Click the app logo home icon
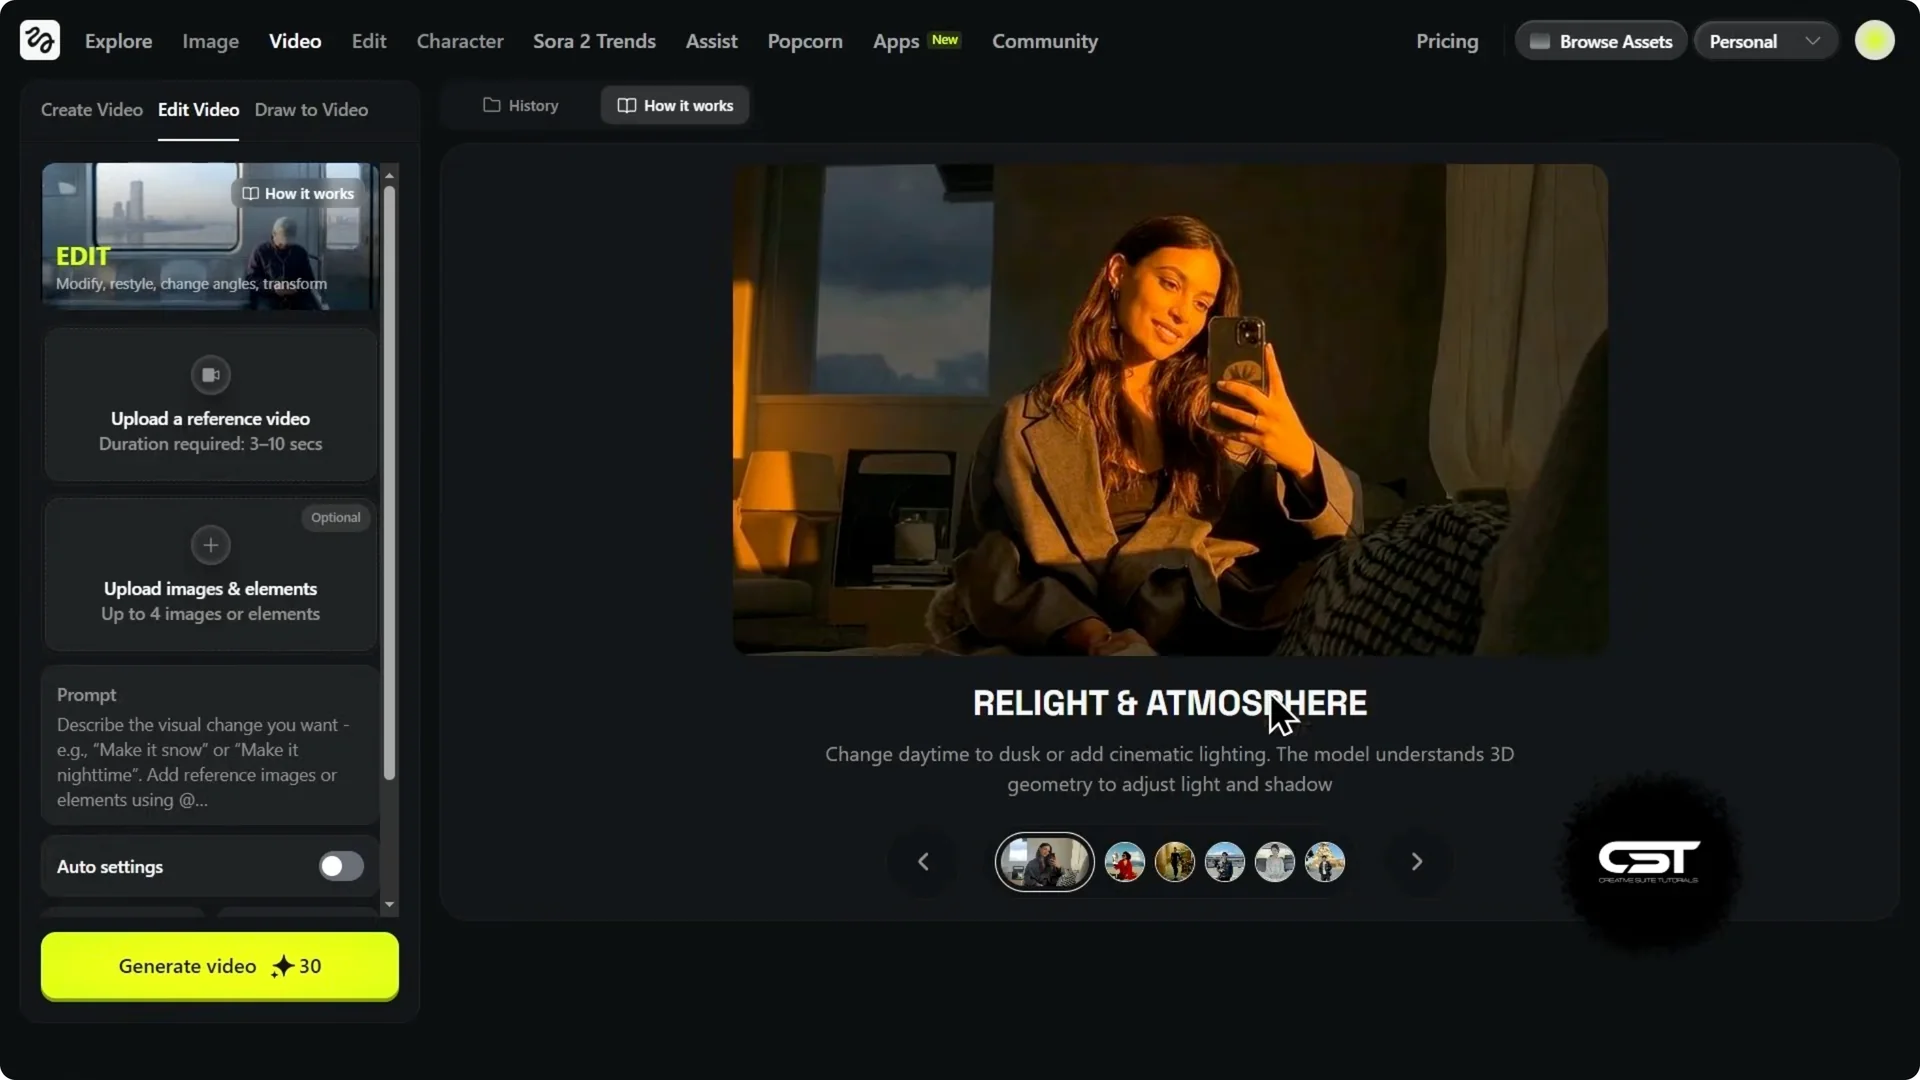 click(40, 41)
